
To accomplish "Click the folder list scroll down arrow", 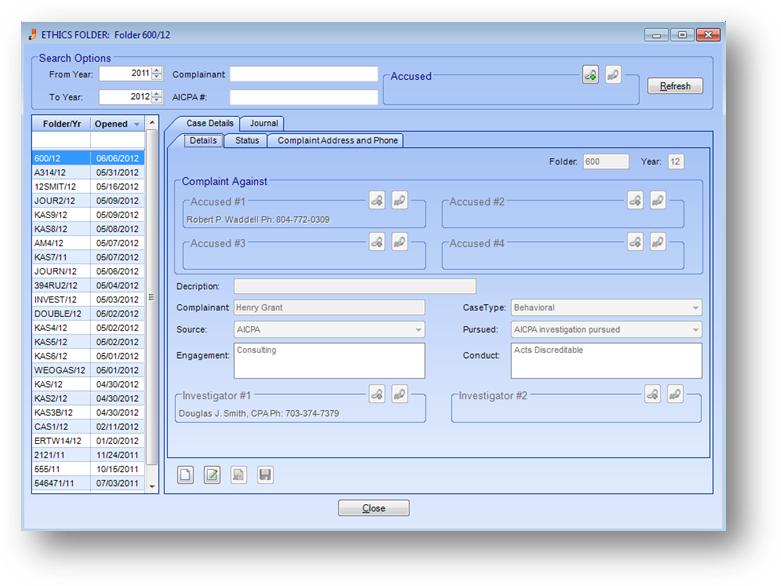I will [x=152, y=486].
